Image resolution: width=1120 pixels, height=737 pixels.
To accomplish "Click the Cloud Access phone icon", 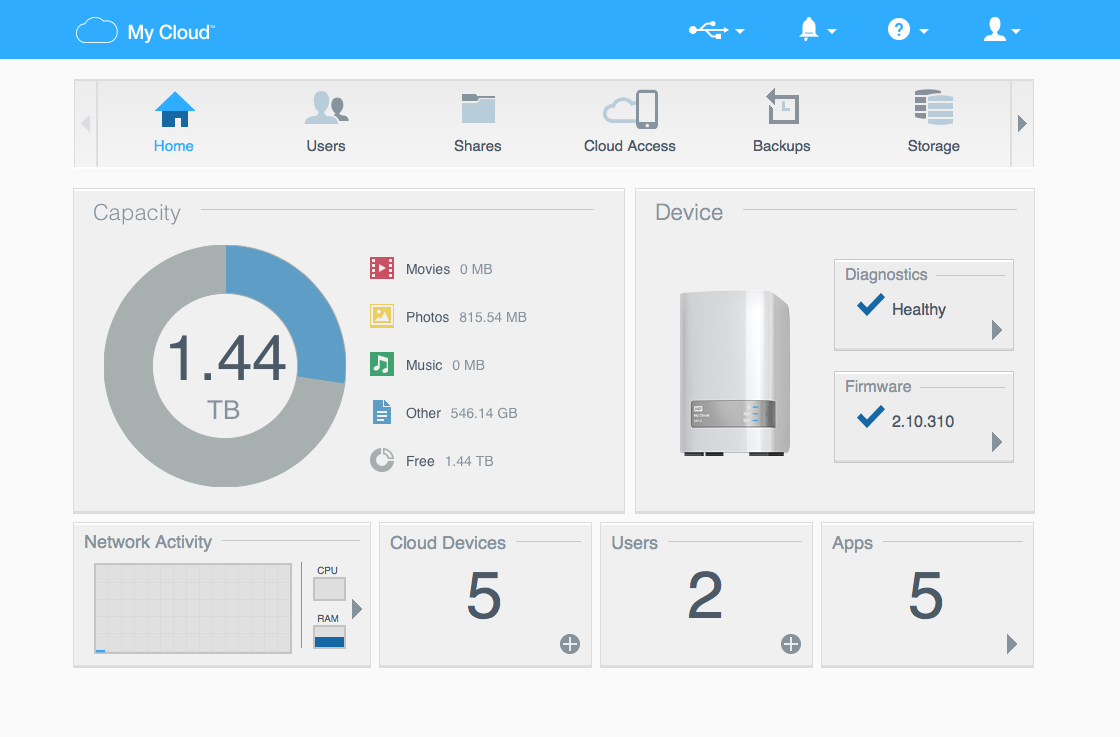I will click(x=631, y=109).
